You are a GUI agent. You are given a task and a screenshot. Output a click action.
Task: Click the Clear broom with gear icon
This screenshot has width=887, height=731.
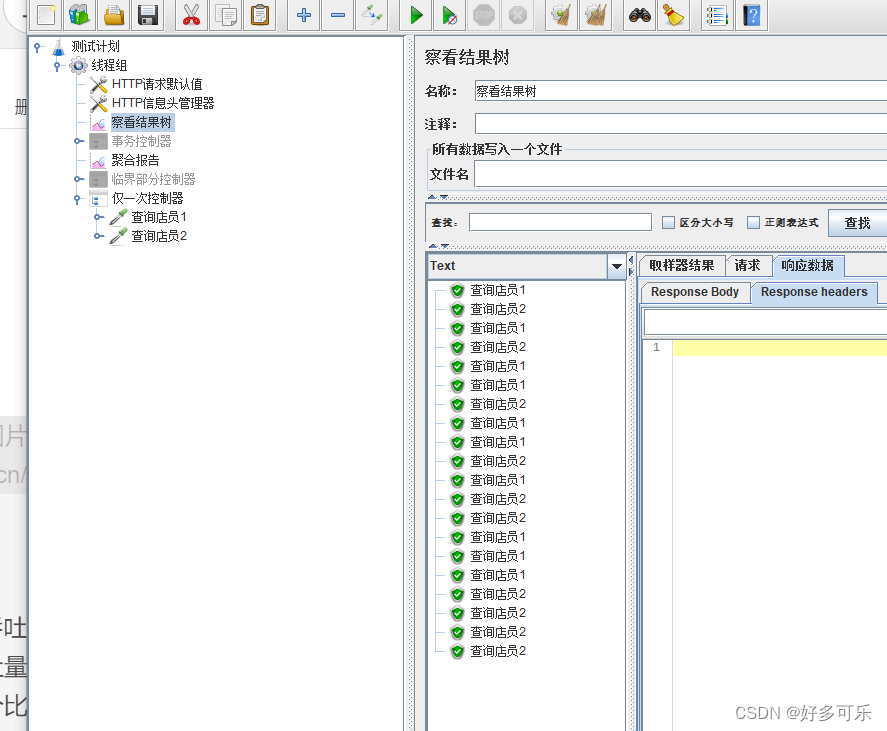(561, 15)
